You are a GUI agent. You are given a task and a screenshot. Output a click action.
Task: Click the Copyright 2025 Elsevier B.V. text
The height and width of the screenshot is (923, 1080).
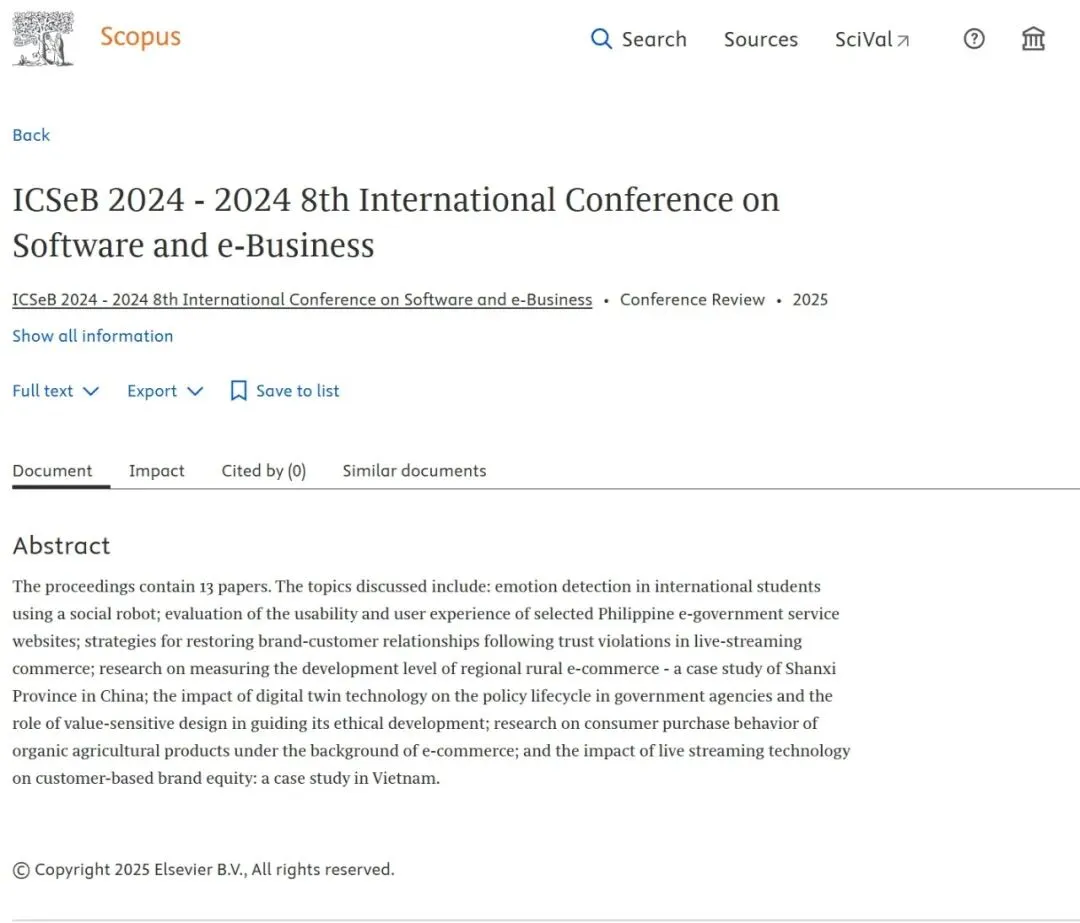214,869
